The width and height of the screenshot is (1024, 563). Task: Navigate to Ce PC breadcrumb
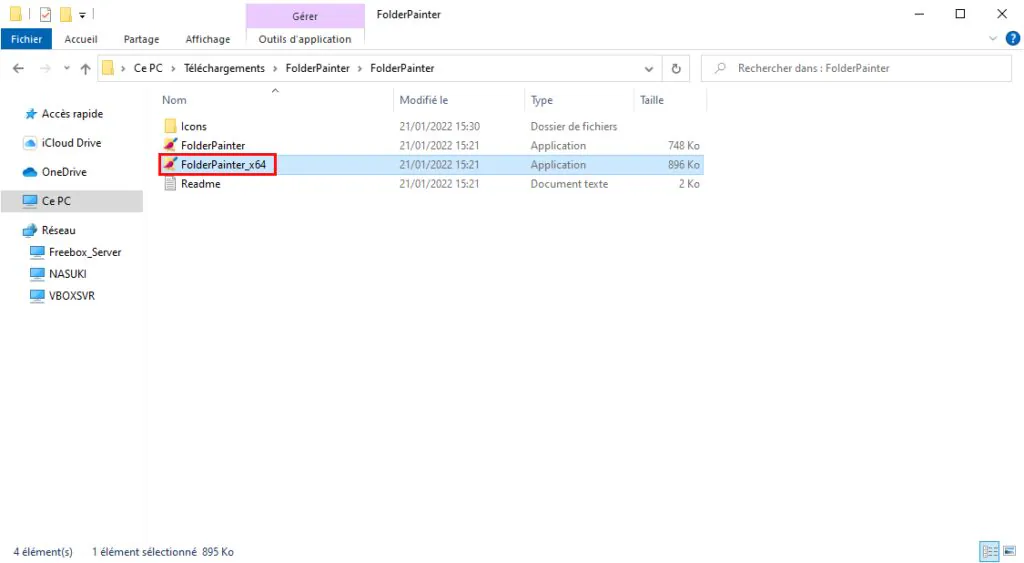coord(148,68)
